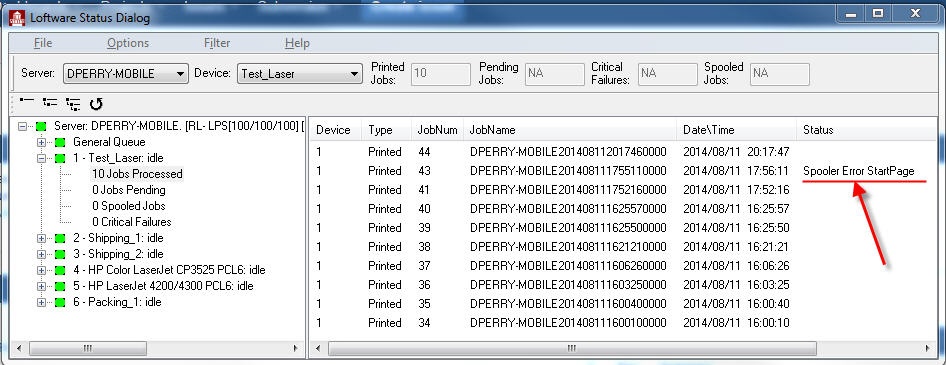The height and width of the screenshot is (365, 946).
Task: Expand the General Queue node
Action: tap(42, 143)
